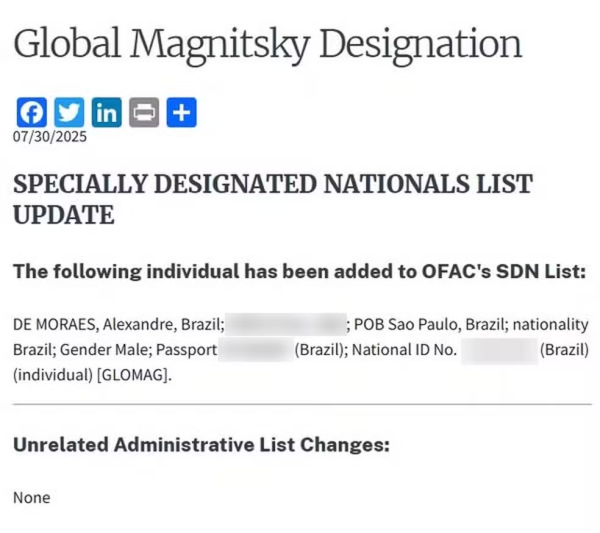This screenshot has width=600, height=533.
Task: Click the 07/30/2025 date text
Action: pos(49,136)
